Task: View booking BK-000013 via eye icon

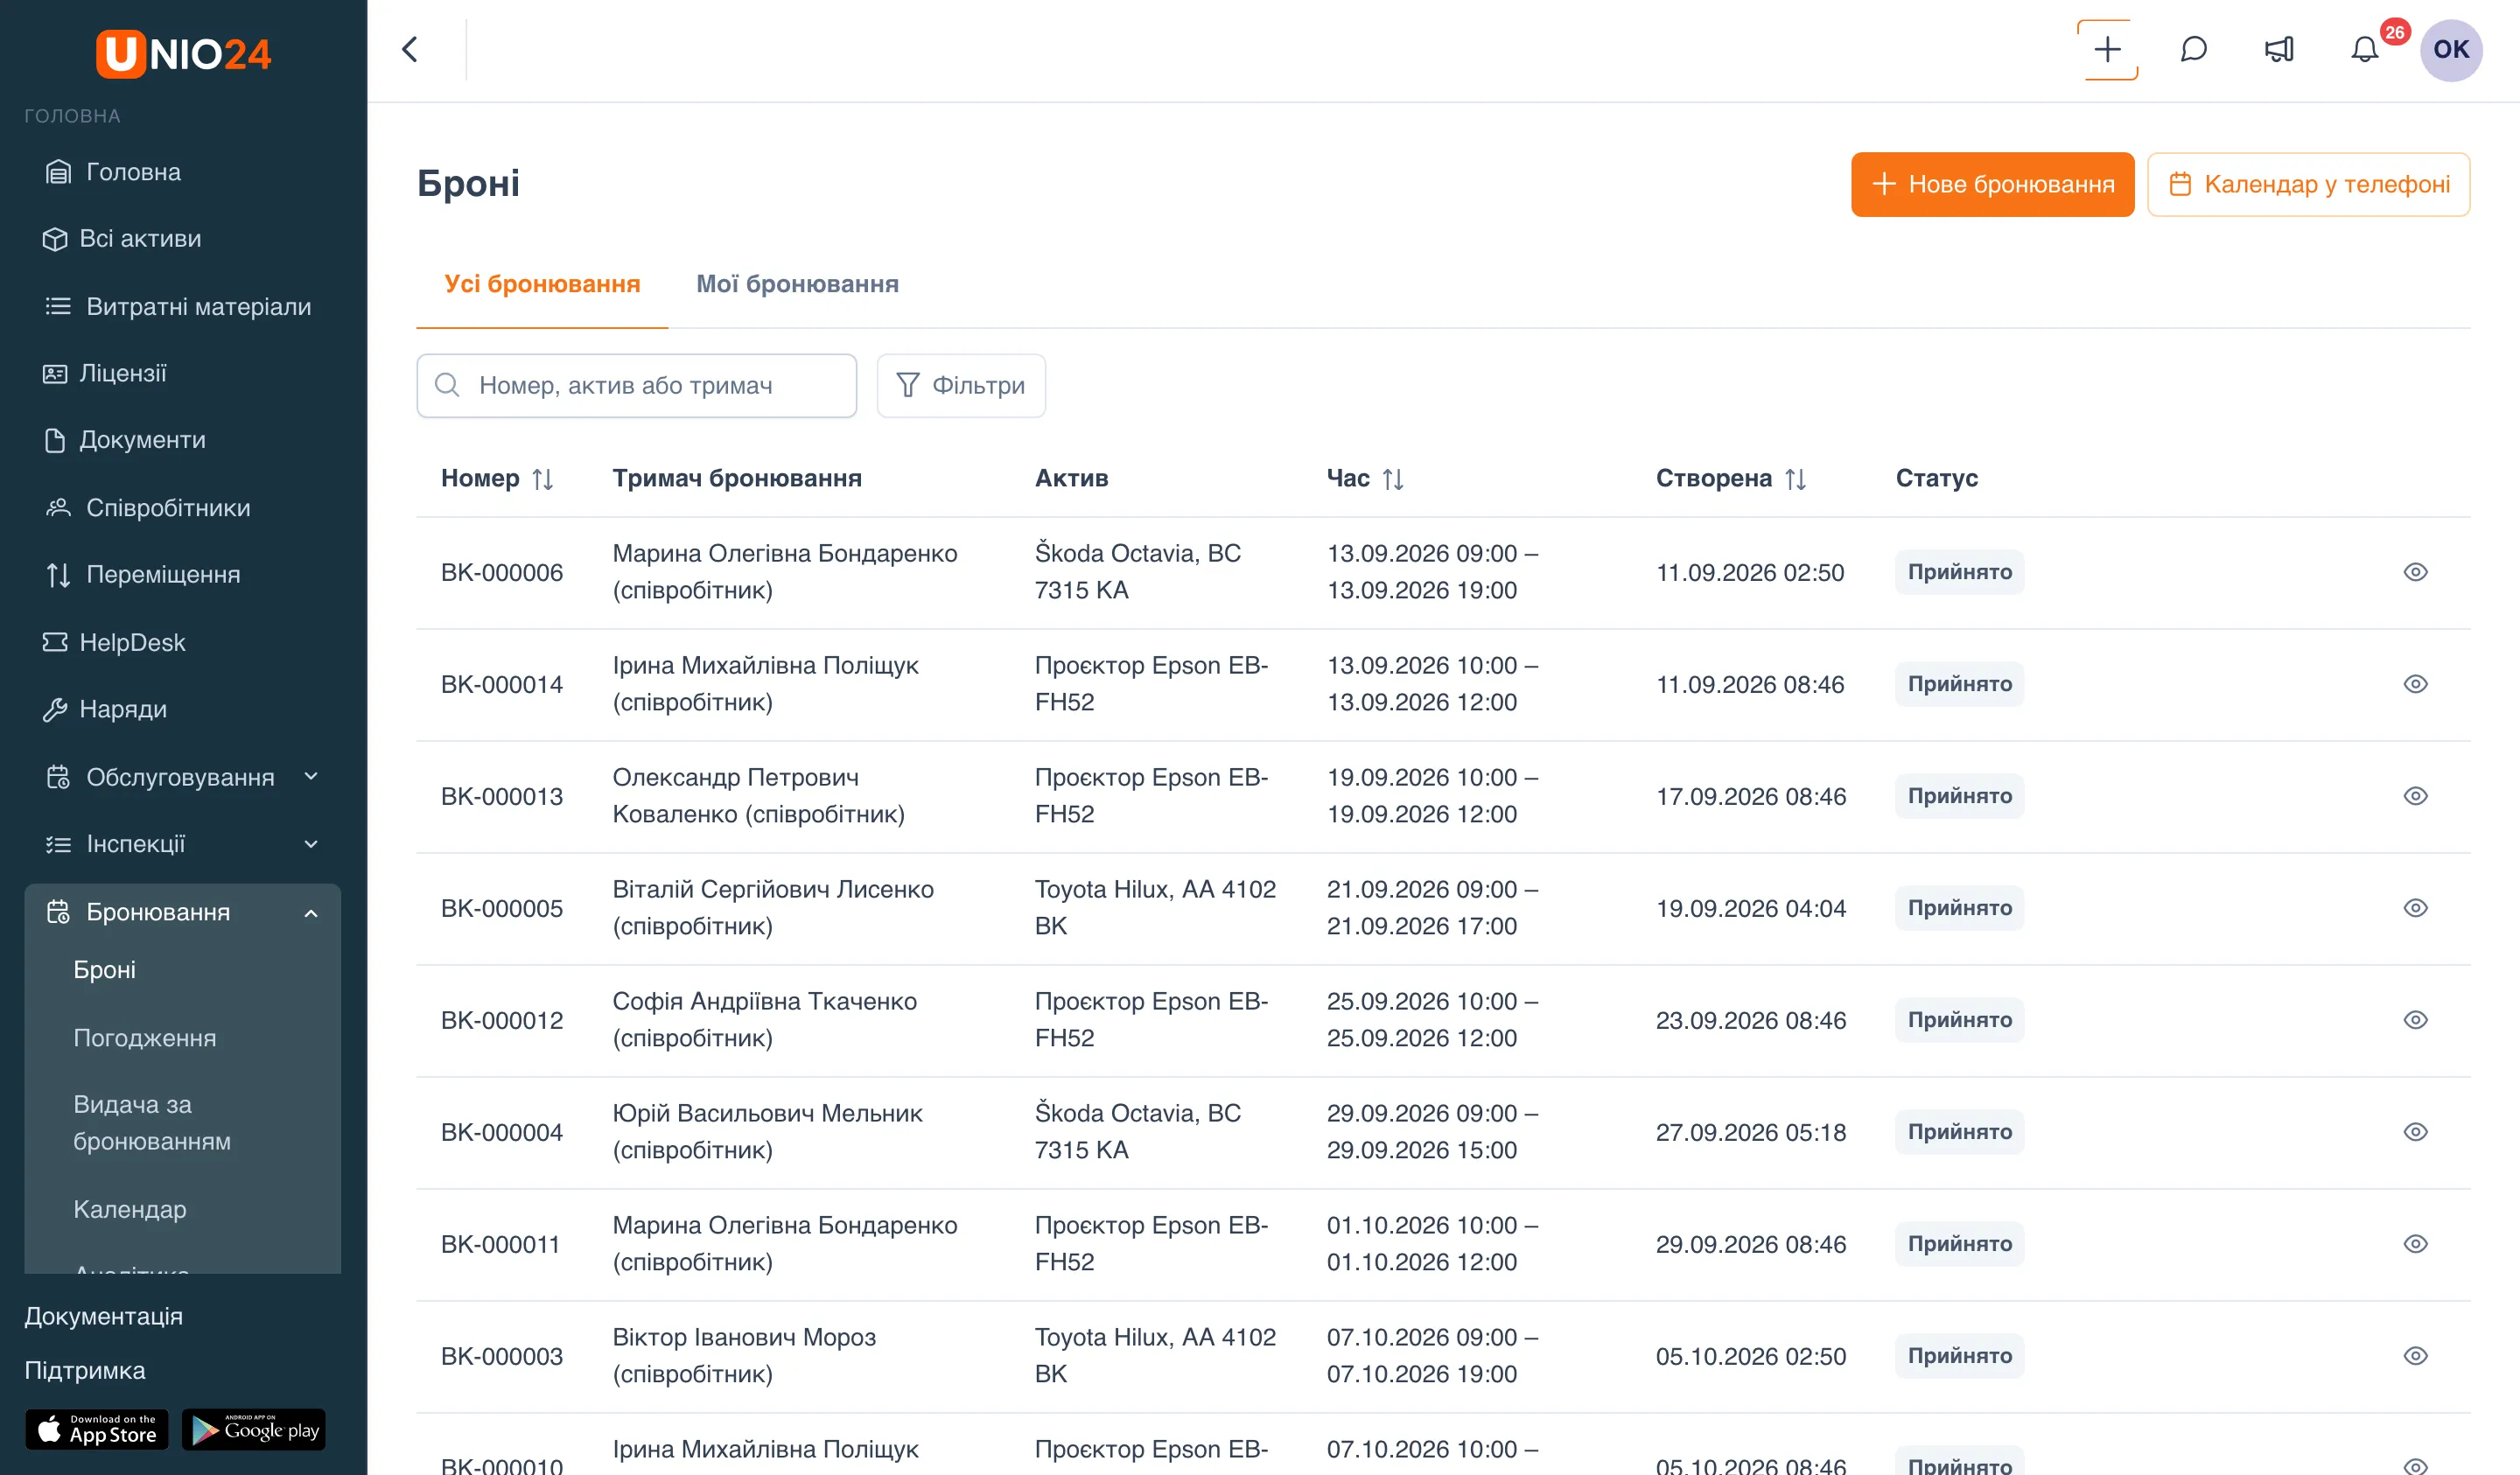Action: pos(2415,796)
